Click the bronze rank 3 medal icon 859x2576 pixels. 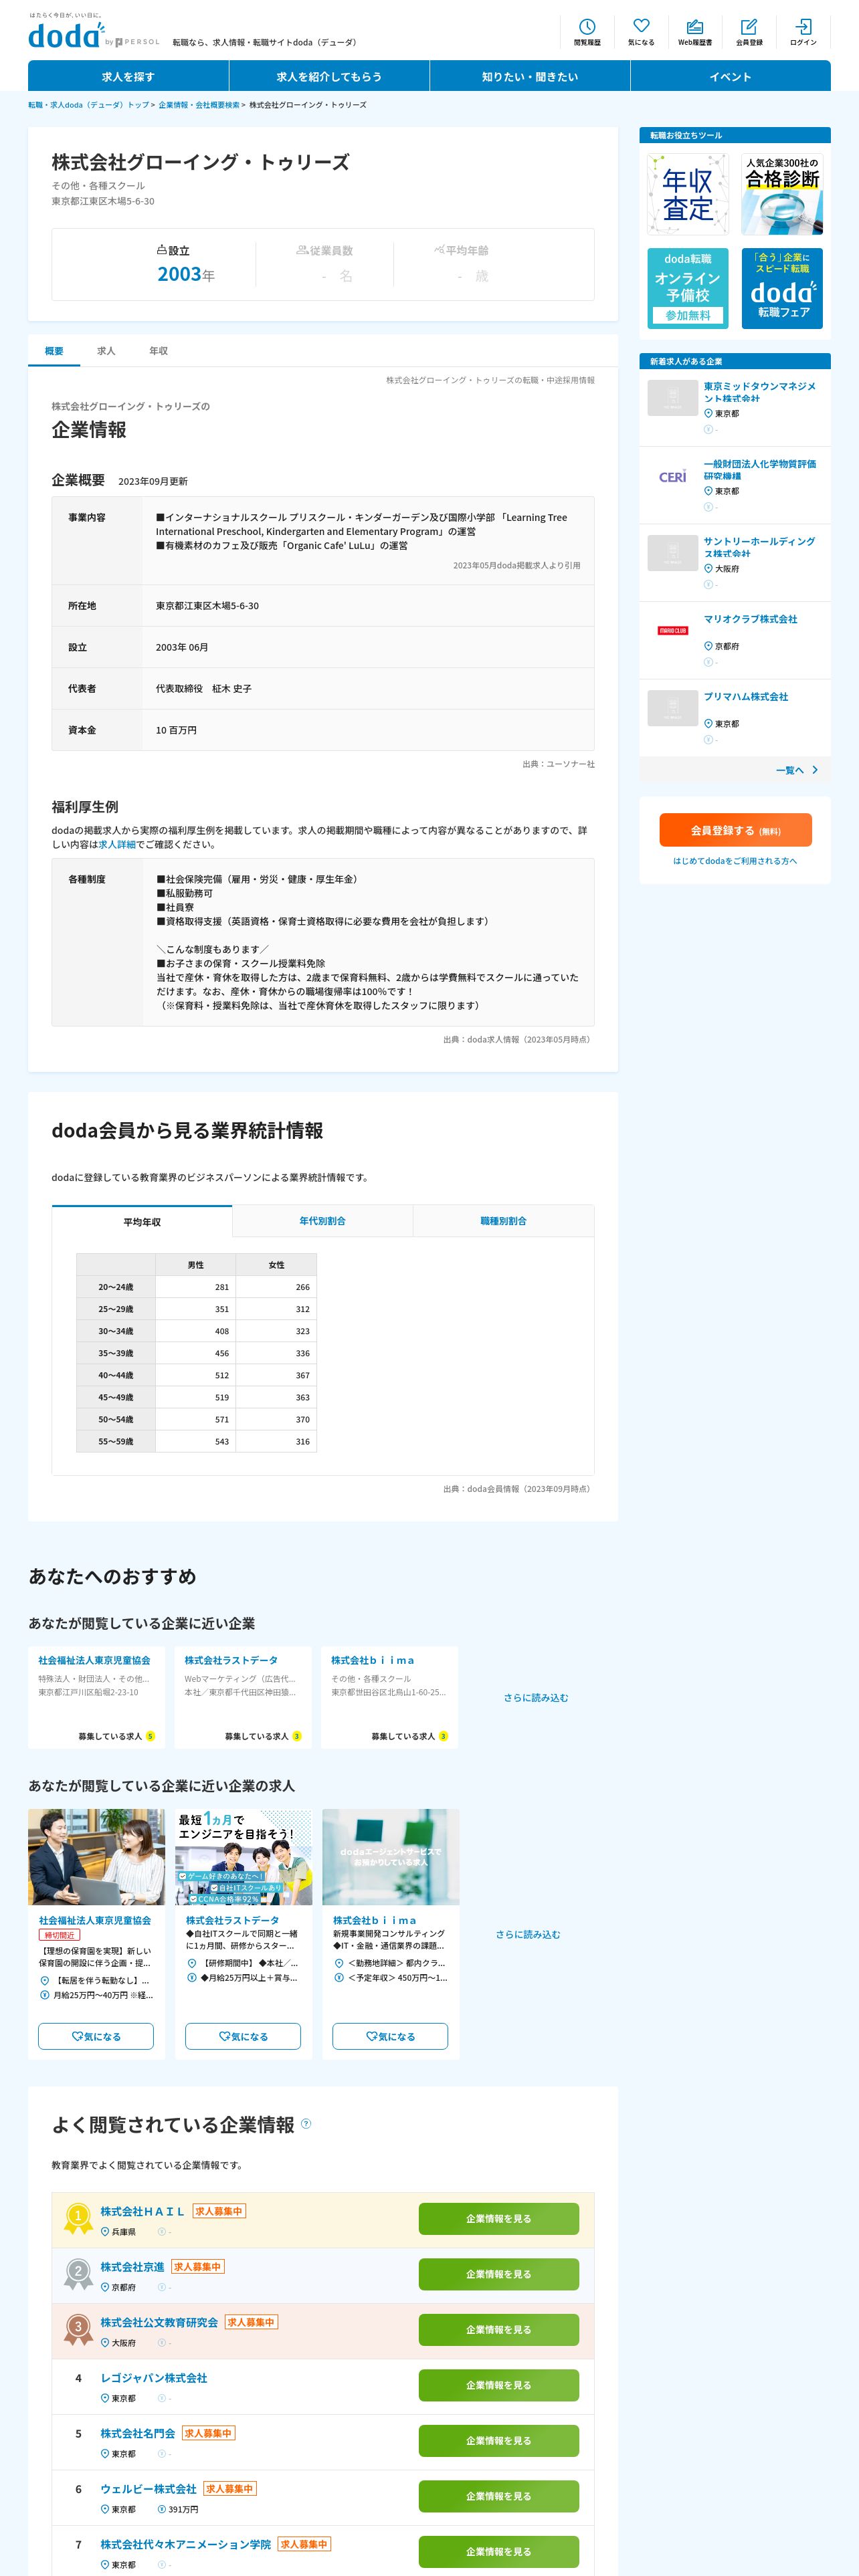click(78, 2329)
